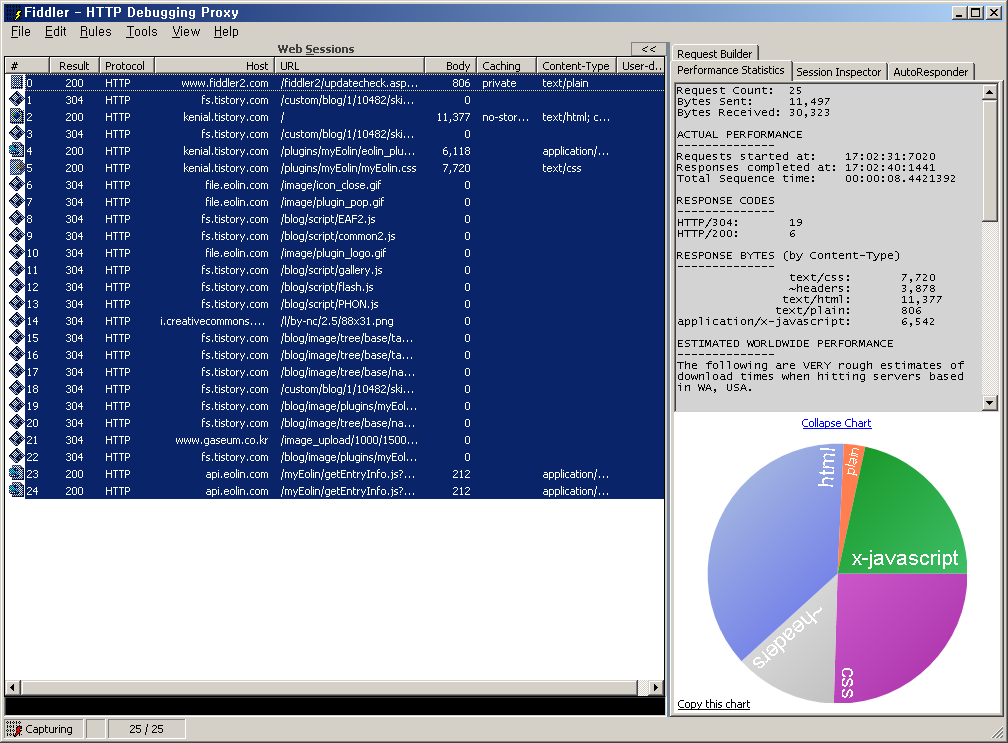Click the Fiddler title bar app icon

pyautogui.click(x=16, y=12)
